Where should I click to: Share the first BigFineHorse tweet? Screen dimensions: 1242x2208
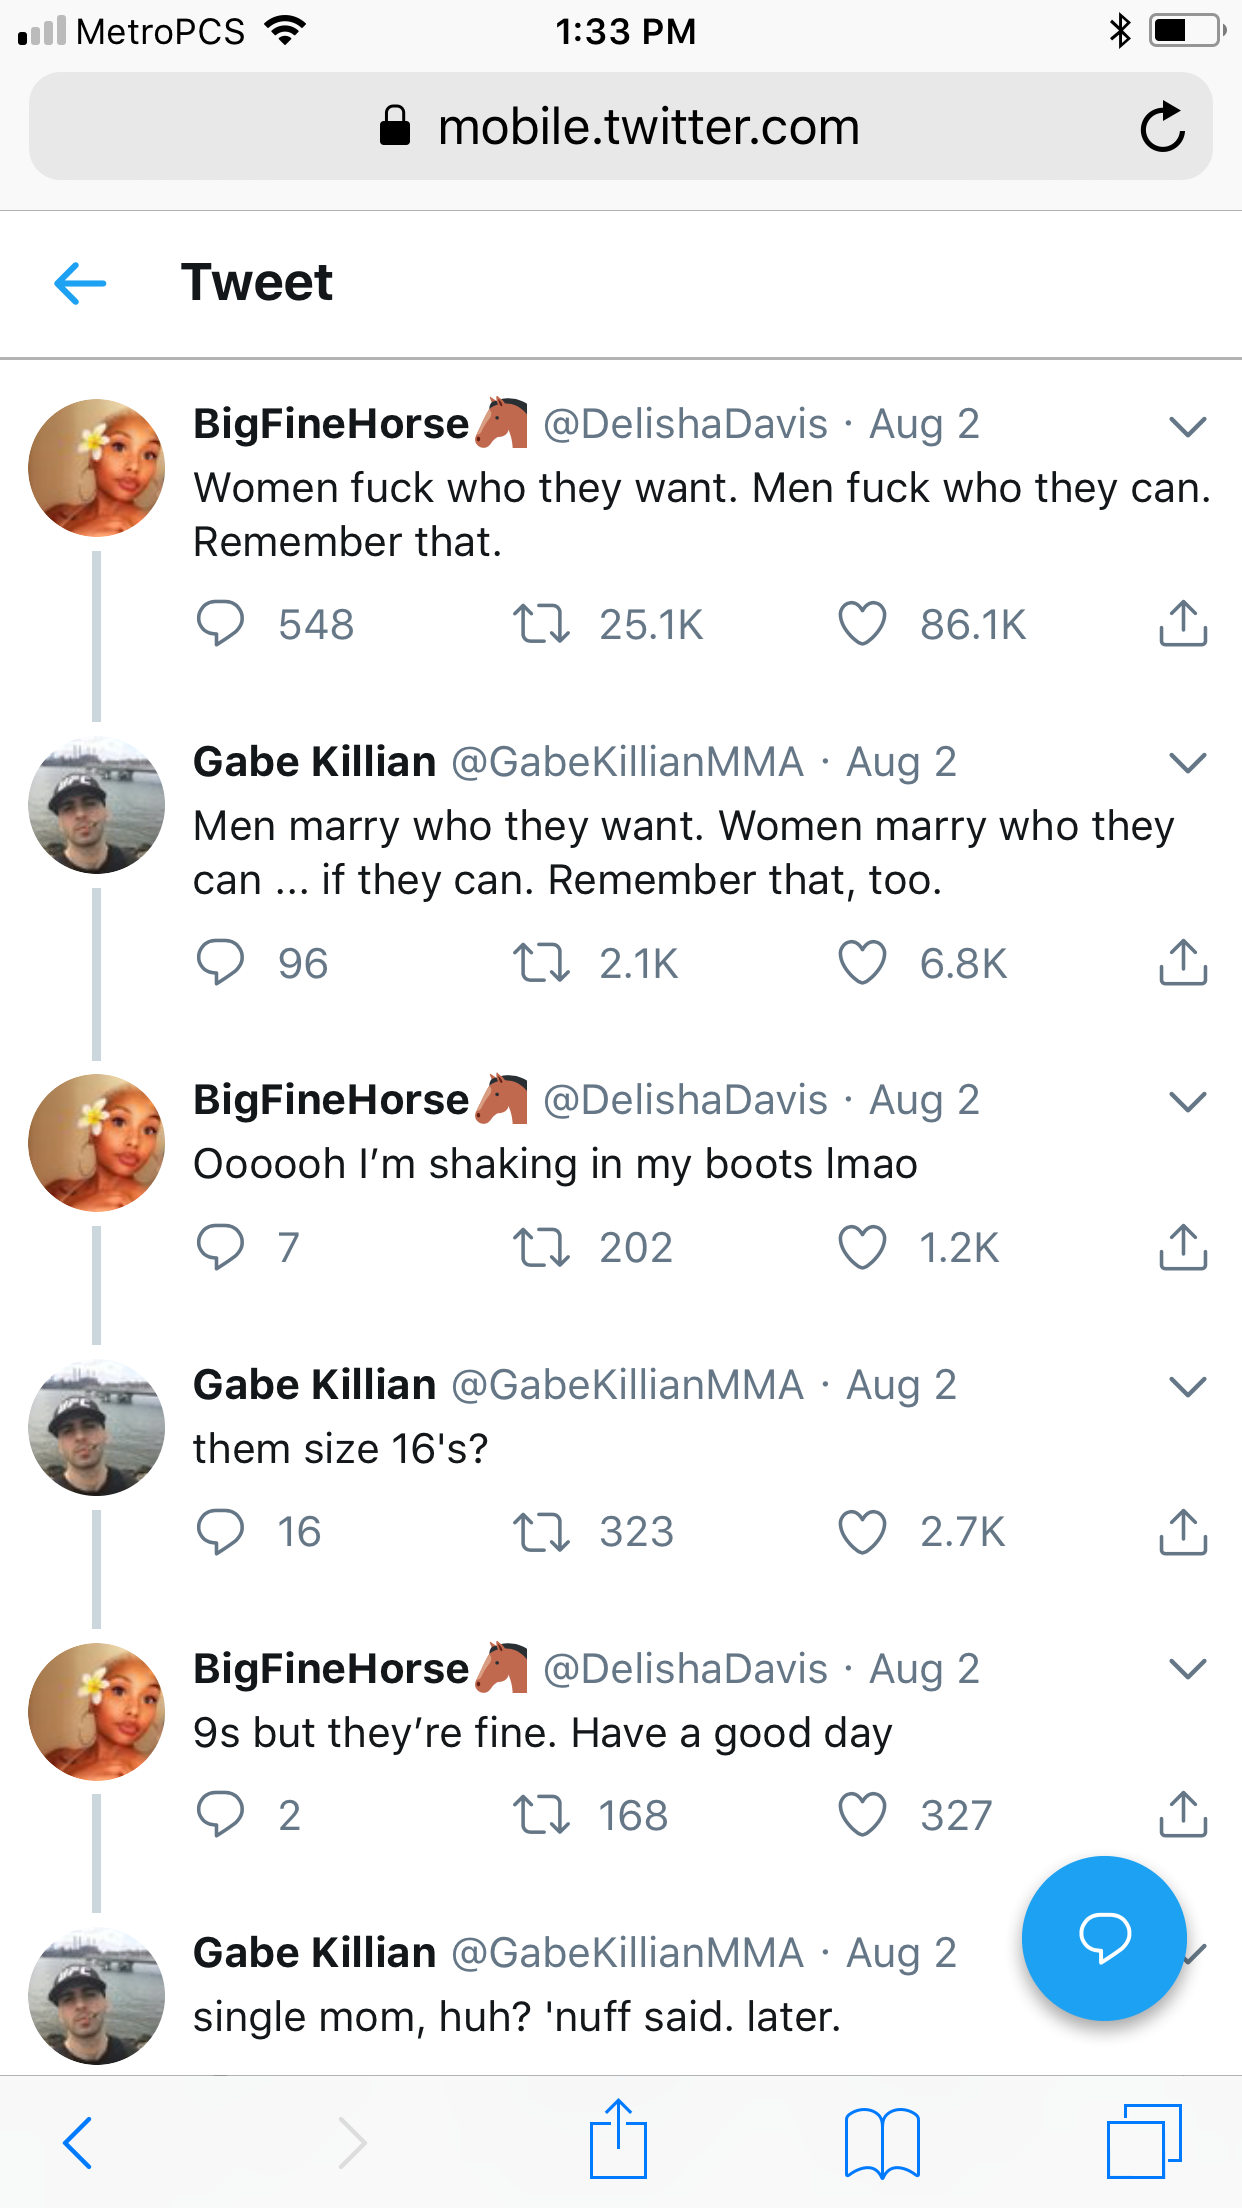pos(1183,624)
